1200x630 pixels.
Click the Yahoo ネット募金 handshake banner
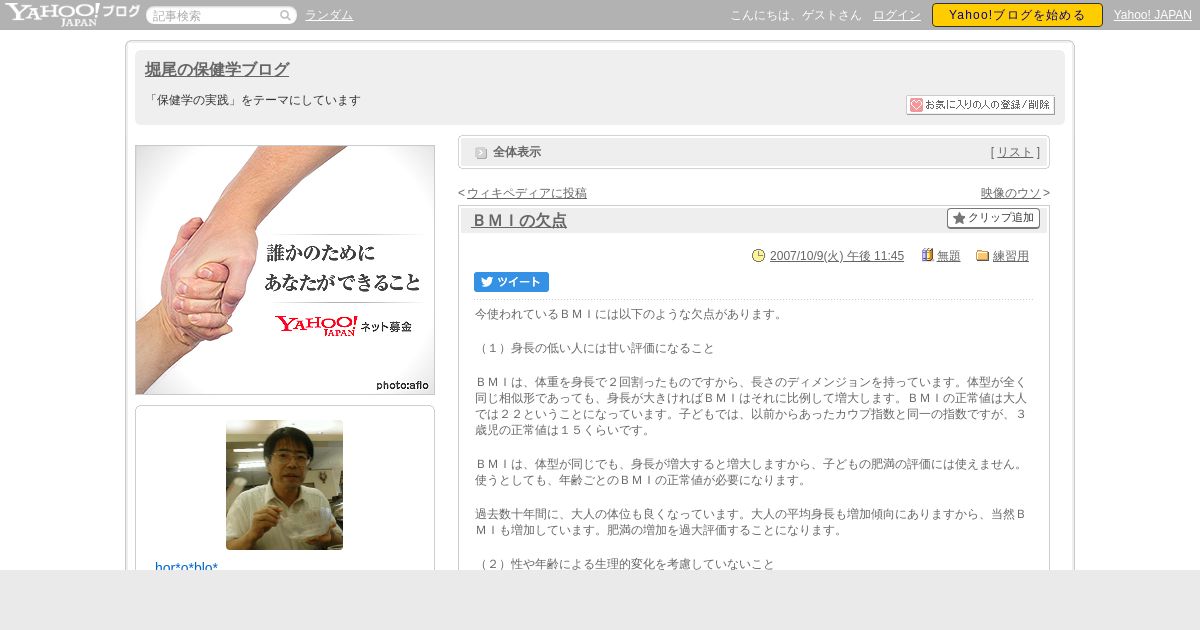(285, 270)
